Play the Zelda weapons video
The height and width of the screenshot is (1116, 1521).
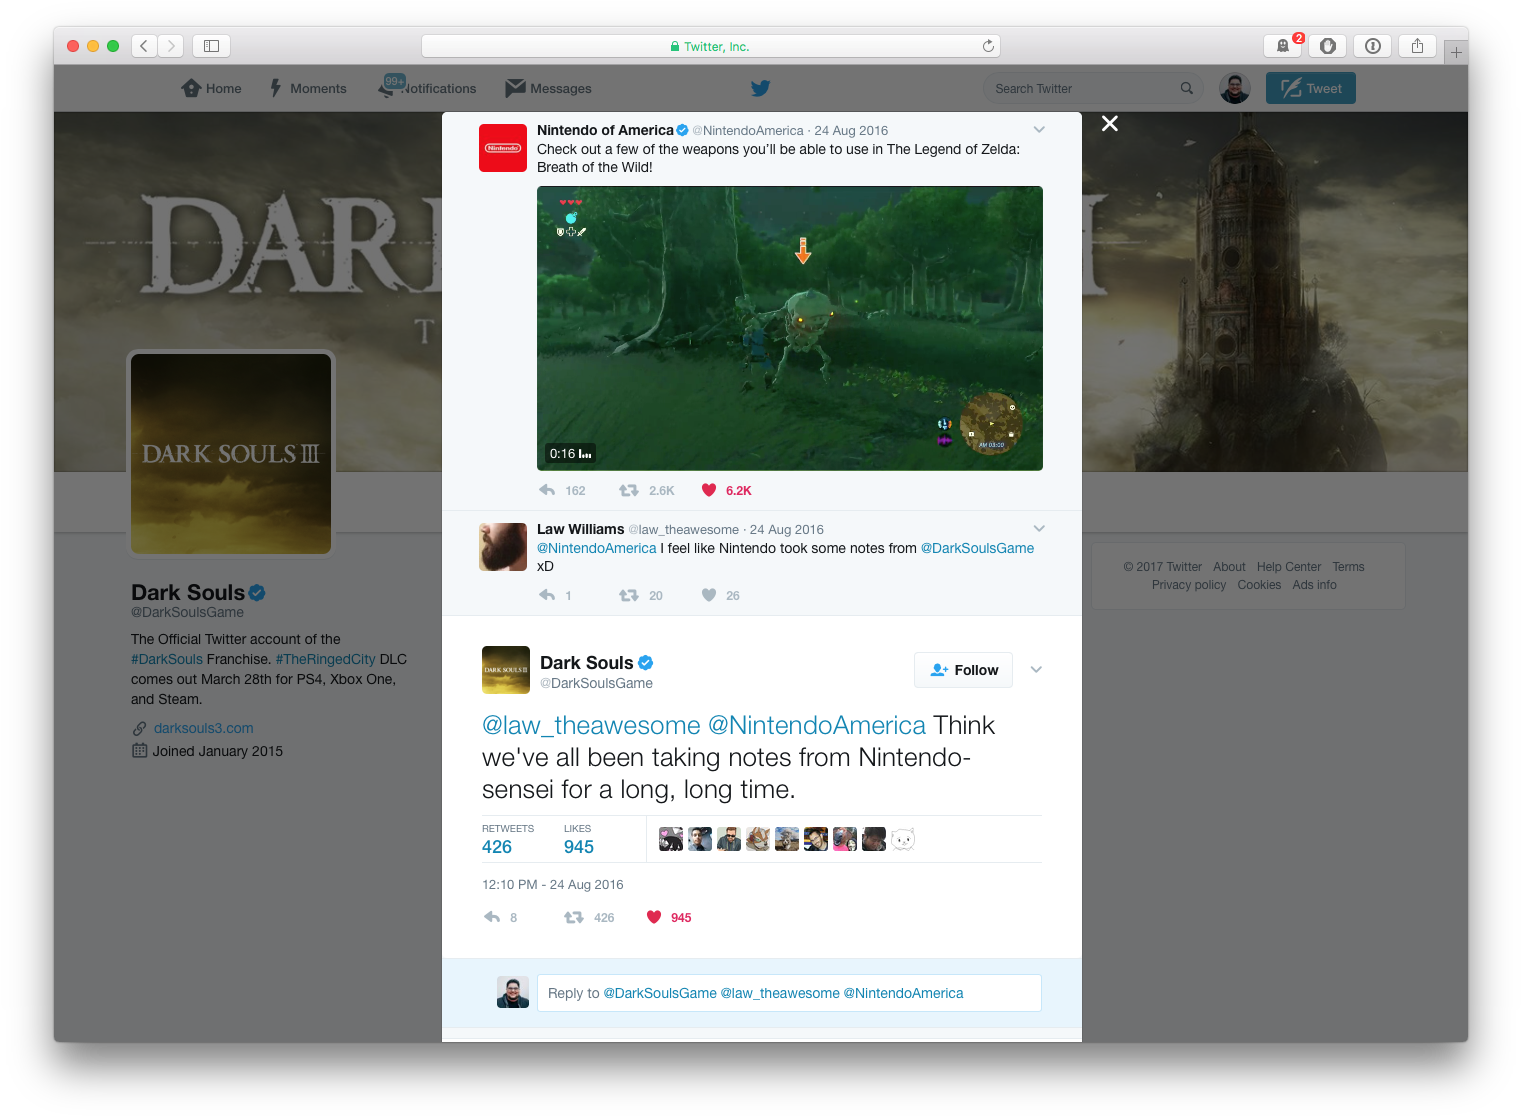pos(790,328)
